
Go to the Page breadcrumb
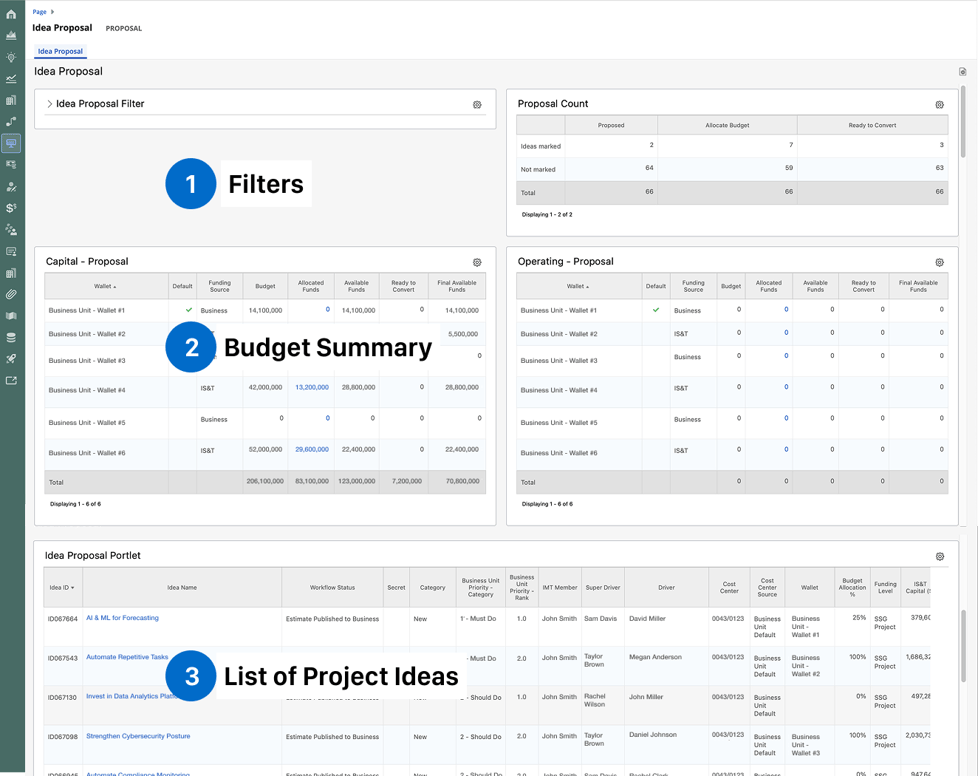point(39,12)
